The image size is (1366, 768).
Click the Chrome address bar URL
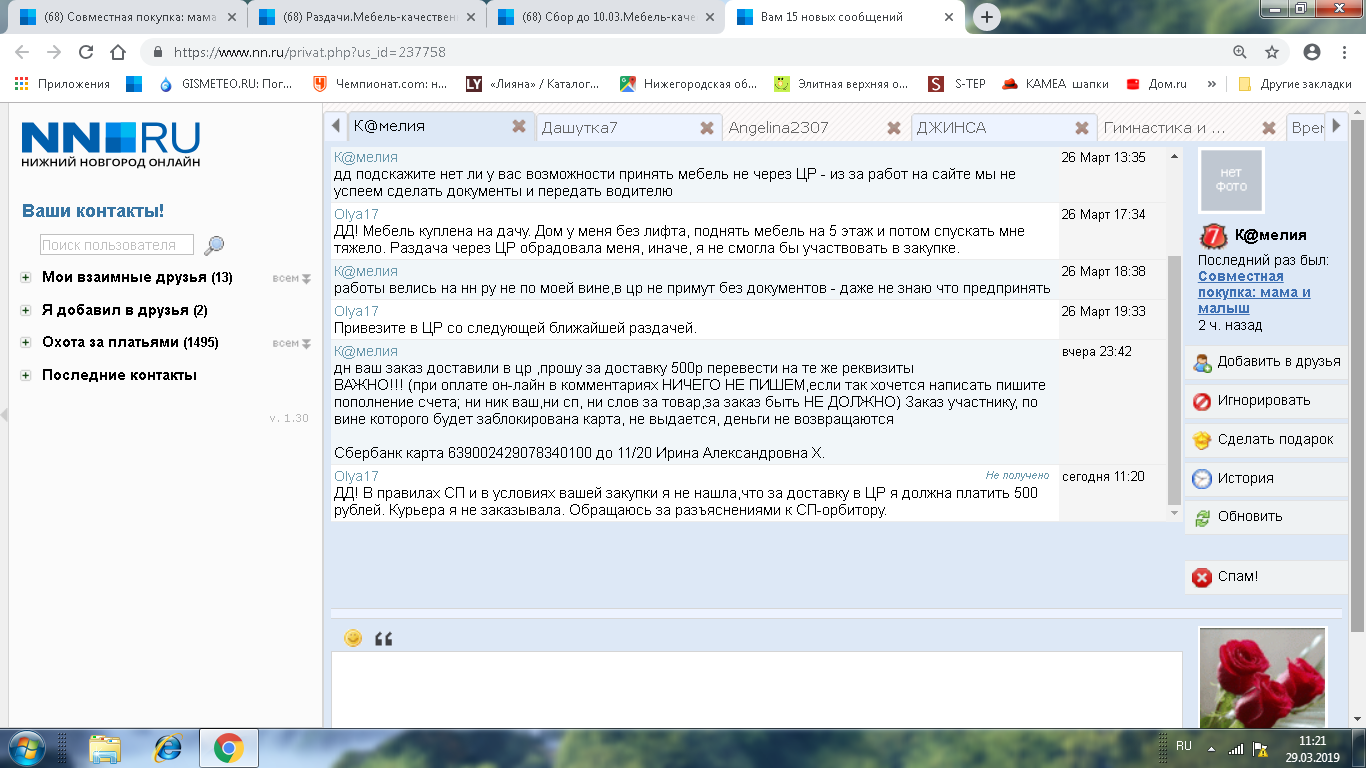tap(310, 52)
